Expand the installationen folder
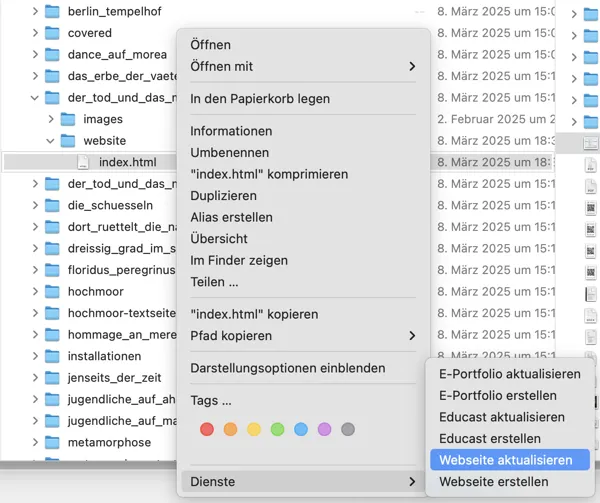The height and width of the screenshot is (503, 600). tap(35, 356)
